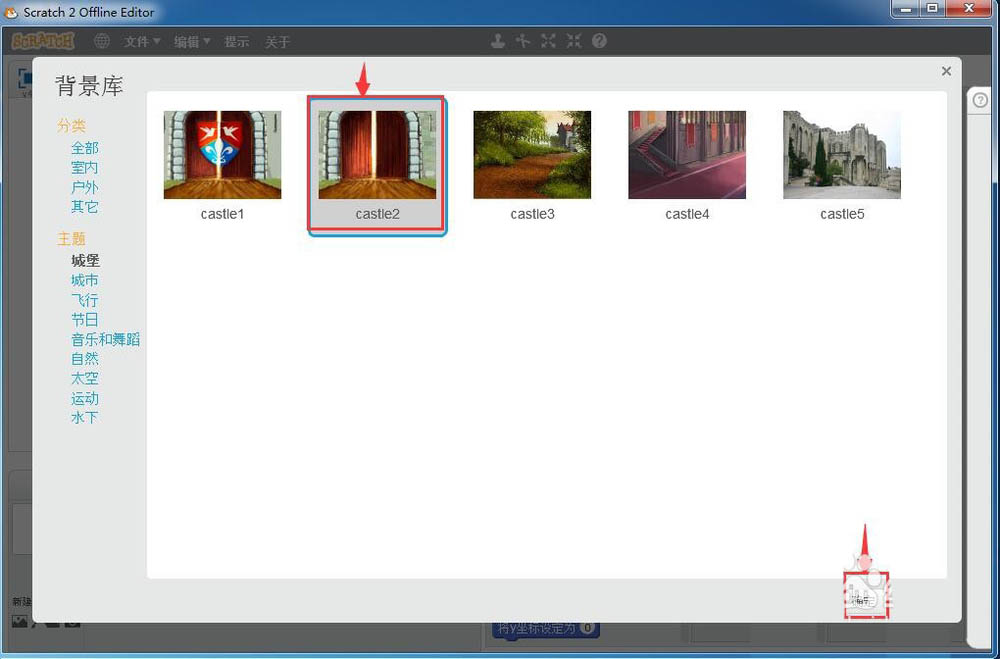Click the 将y坐标设定为 block behind the dialog
This screenshot has width=1000, height=659.
[x=546, y=628]
